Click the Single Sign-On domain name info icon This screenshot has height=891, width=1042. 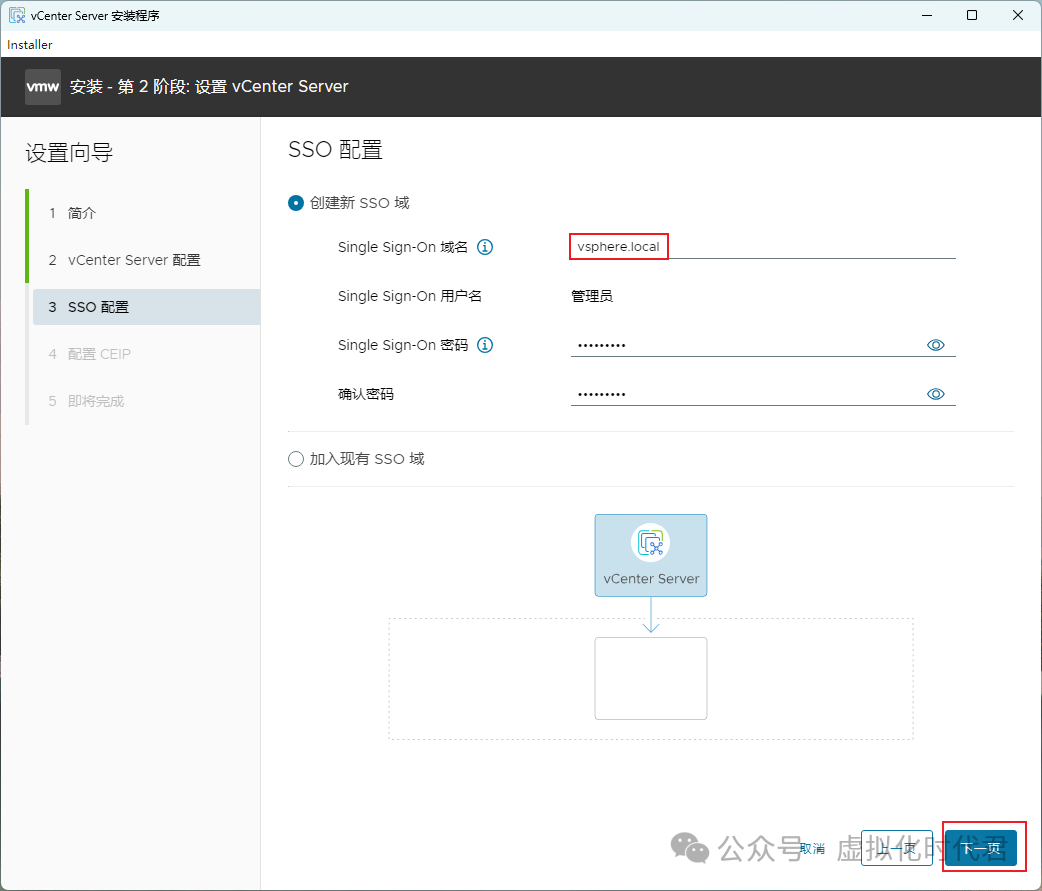pyautogui.click(x=485, y=247)
